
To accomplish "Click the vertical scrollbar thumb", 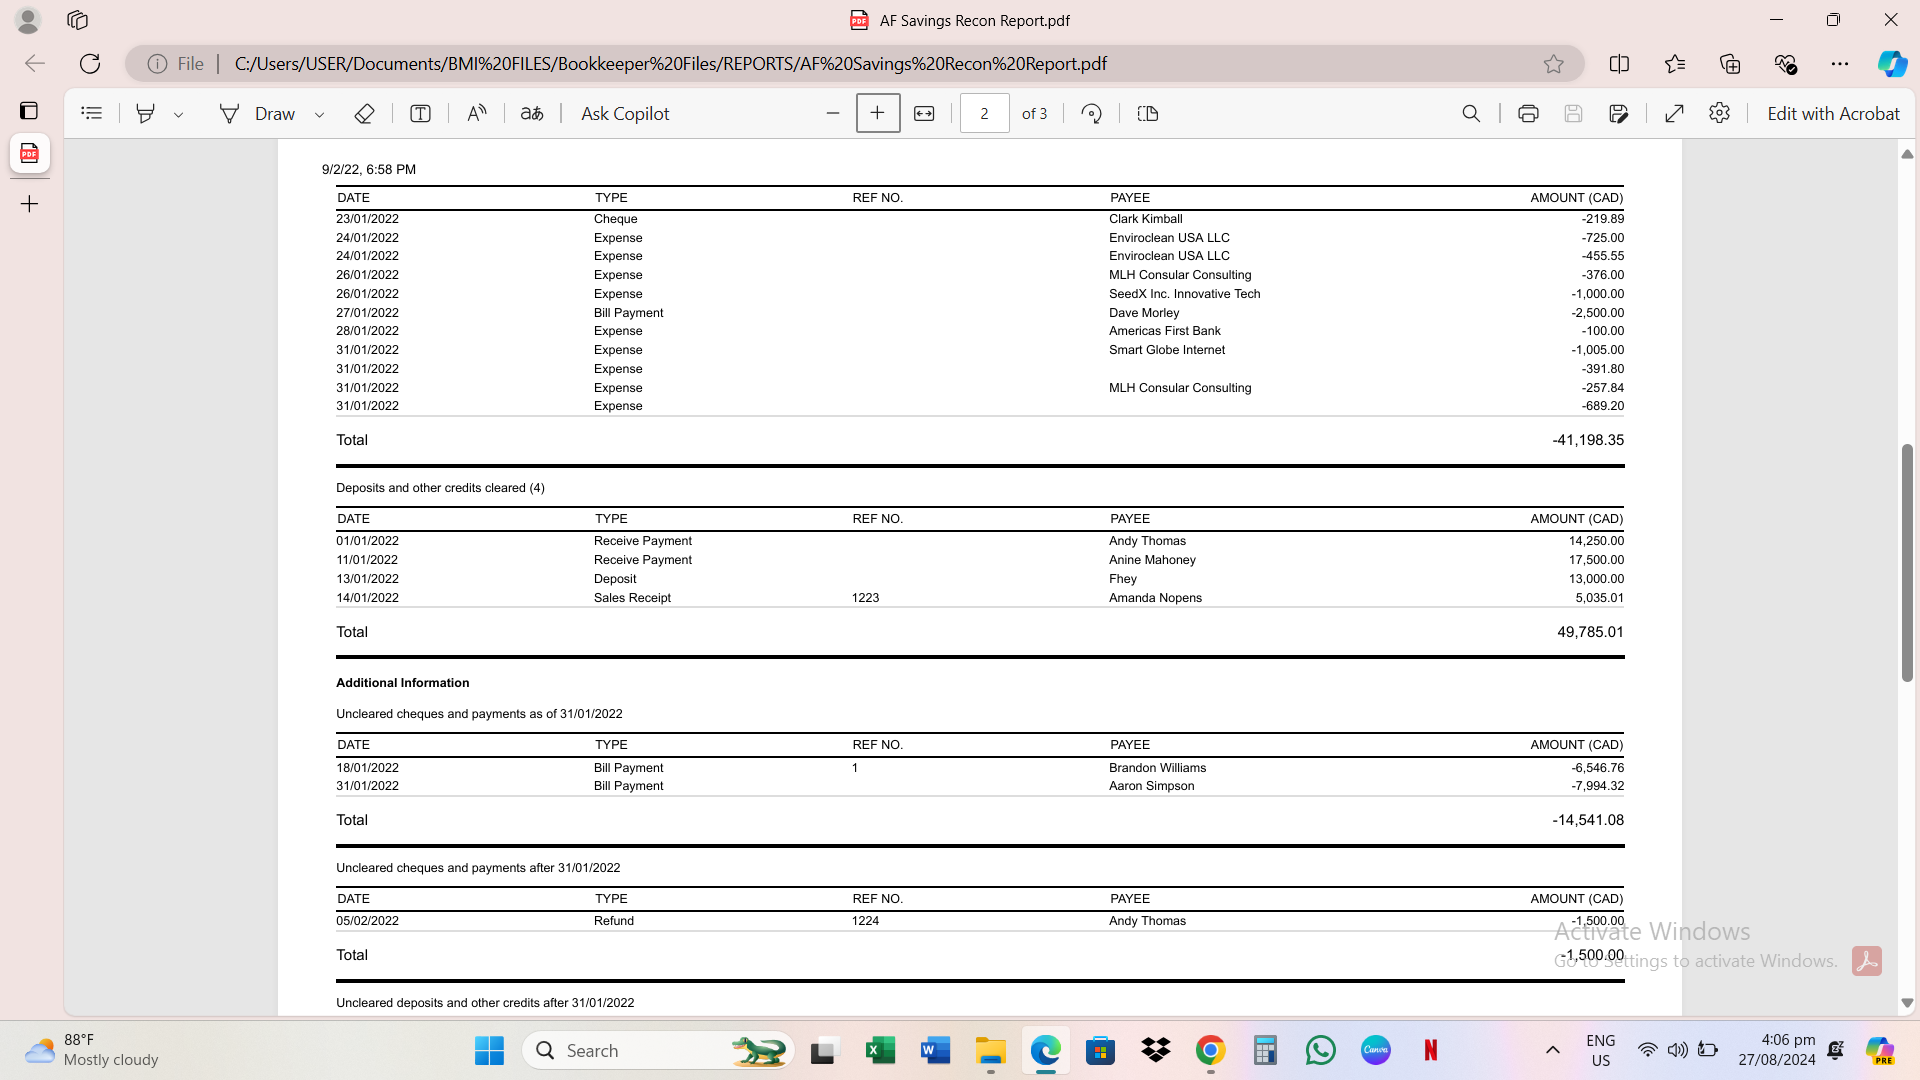I will click(1907, 562).
